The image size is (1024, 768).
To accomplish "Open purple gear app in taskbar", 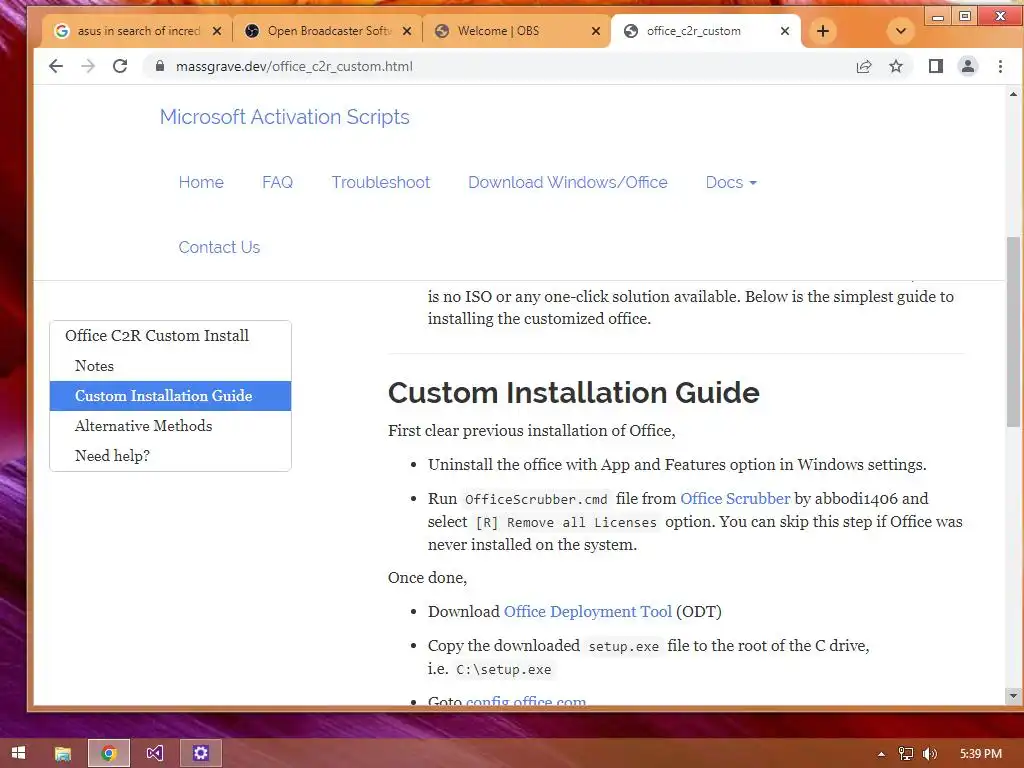I will [200, 753].
